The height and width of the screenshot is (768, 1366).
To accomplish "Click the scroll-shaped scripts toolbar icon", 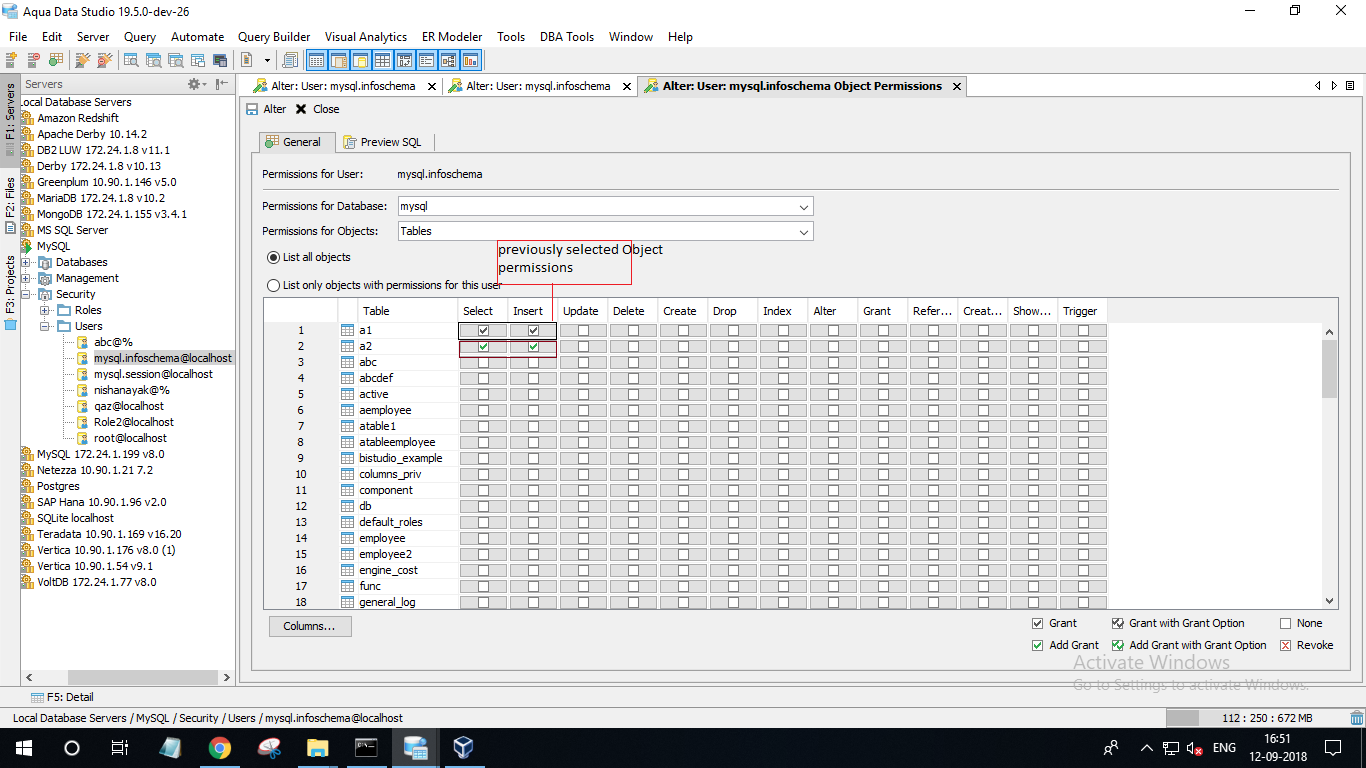I will (x=291, y=60).
